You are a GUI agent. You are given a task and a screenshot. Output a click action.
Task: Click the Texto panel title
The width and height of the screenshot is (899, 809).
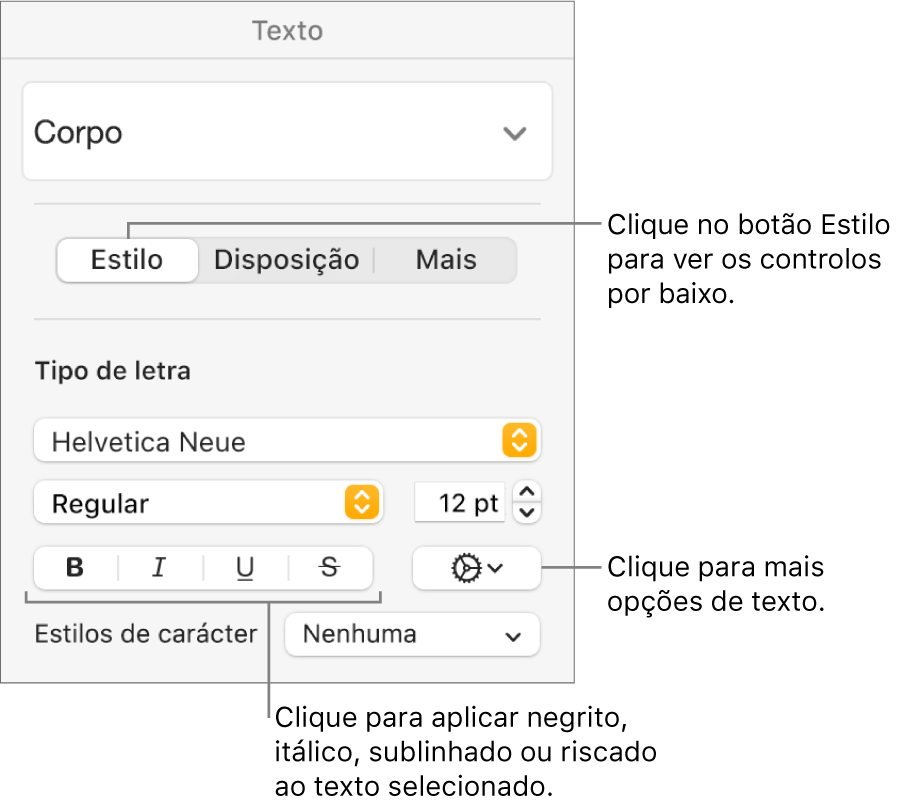pos(287,30)
